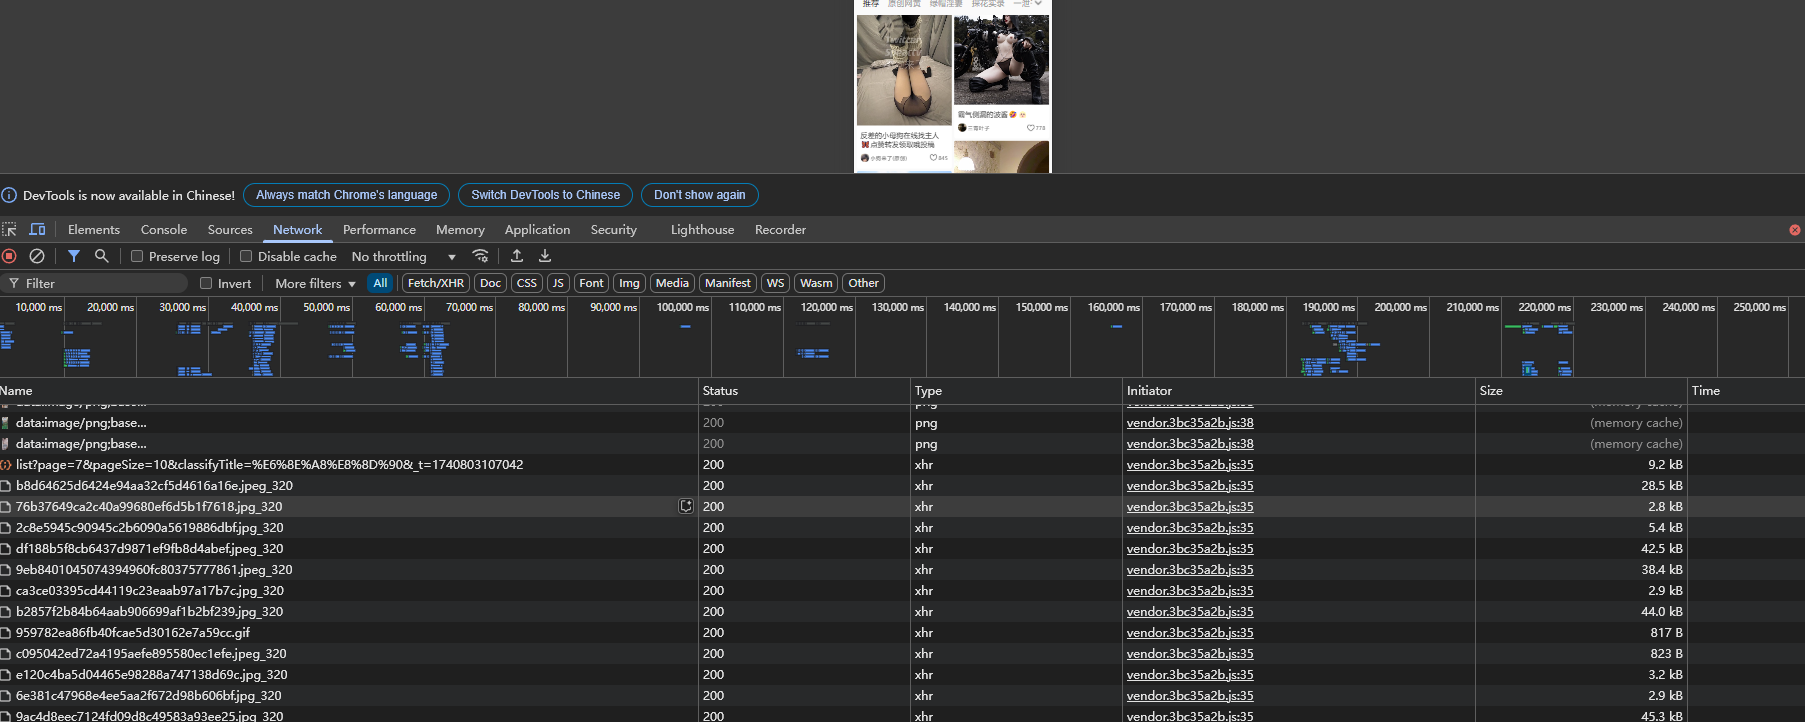Toggle the device toolbar icon
This screenshot has height=722, width=1805.
tap(37, 229)
